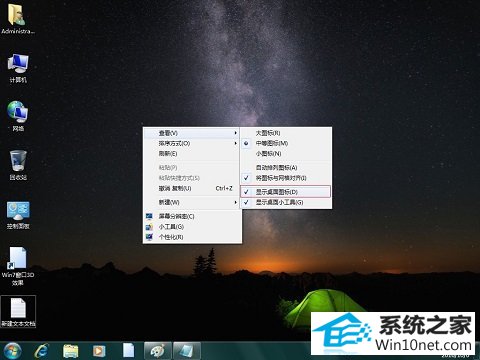
Task: Expand the 排序方式(O) Sort by submenu
Action: [192, 143]
